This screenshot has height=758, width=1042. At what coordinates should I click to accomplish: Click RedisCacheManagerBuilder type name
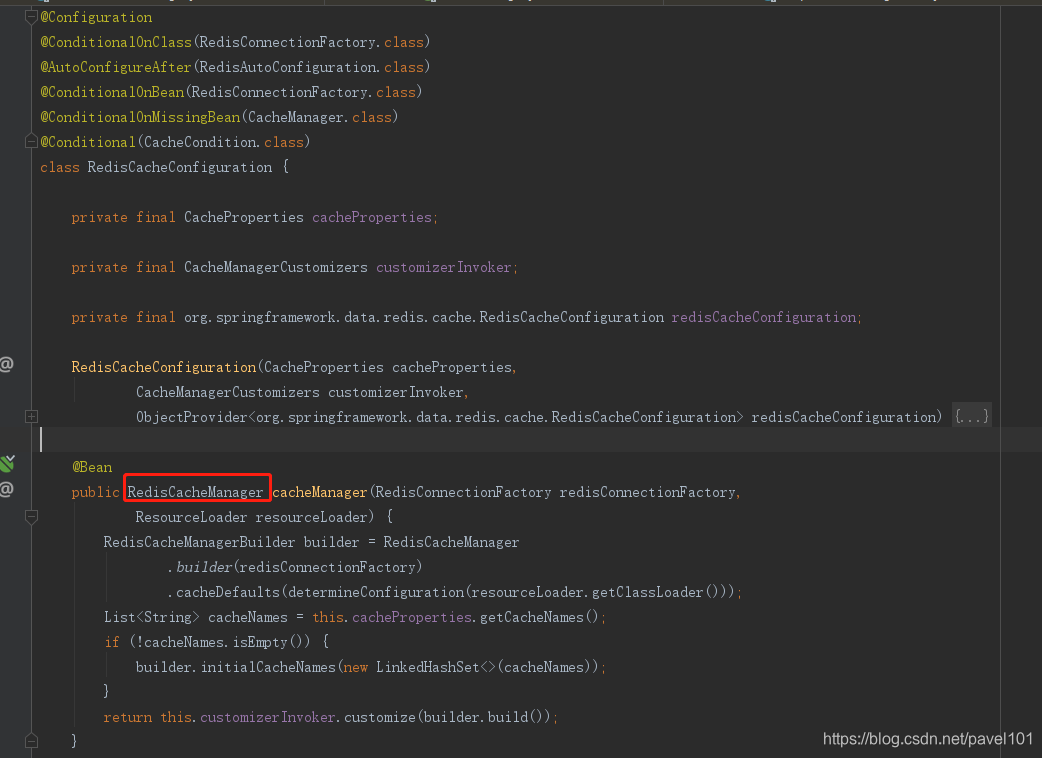tap(199, 542)
